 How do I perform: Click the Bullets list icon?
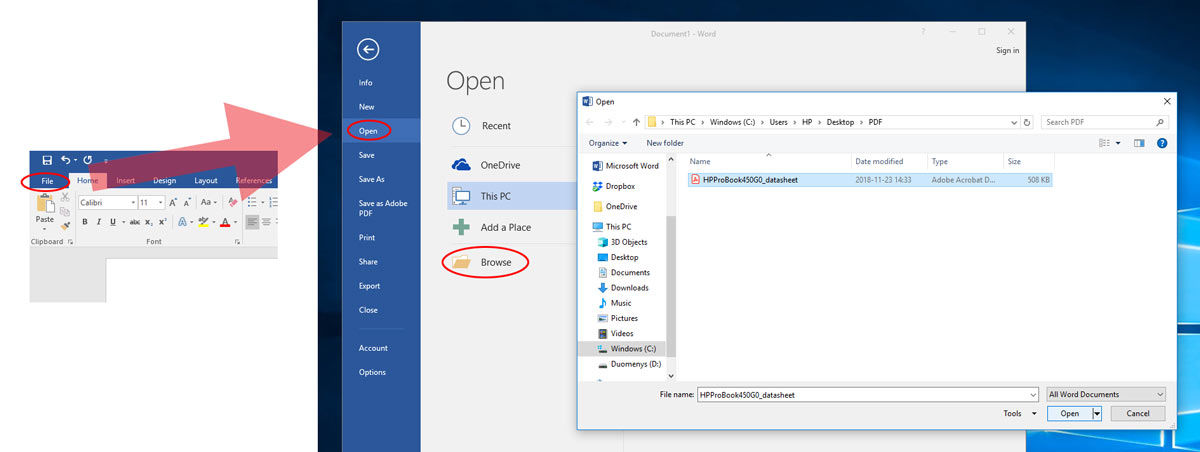pos(252,202)
